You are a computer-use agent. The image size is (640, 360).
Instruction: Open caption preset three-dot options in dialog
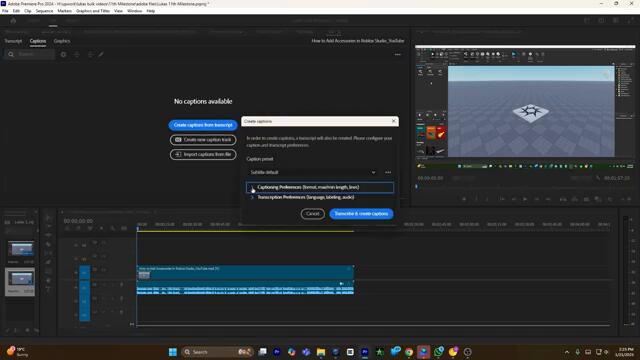click(x=388, y=172)
